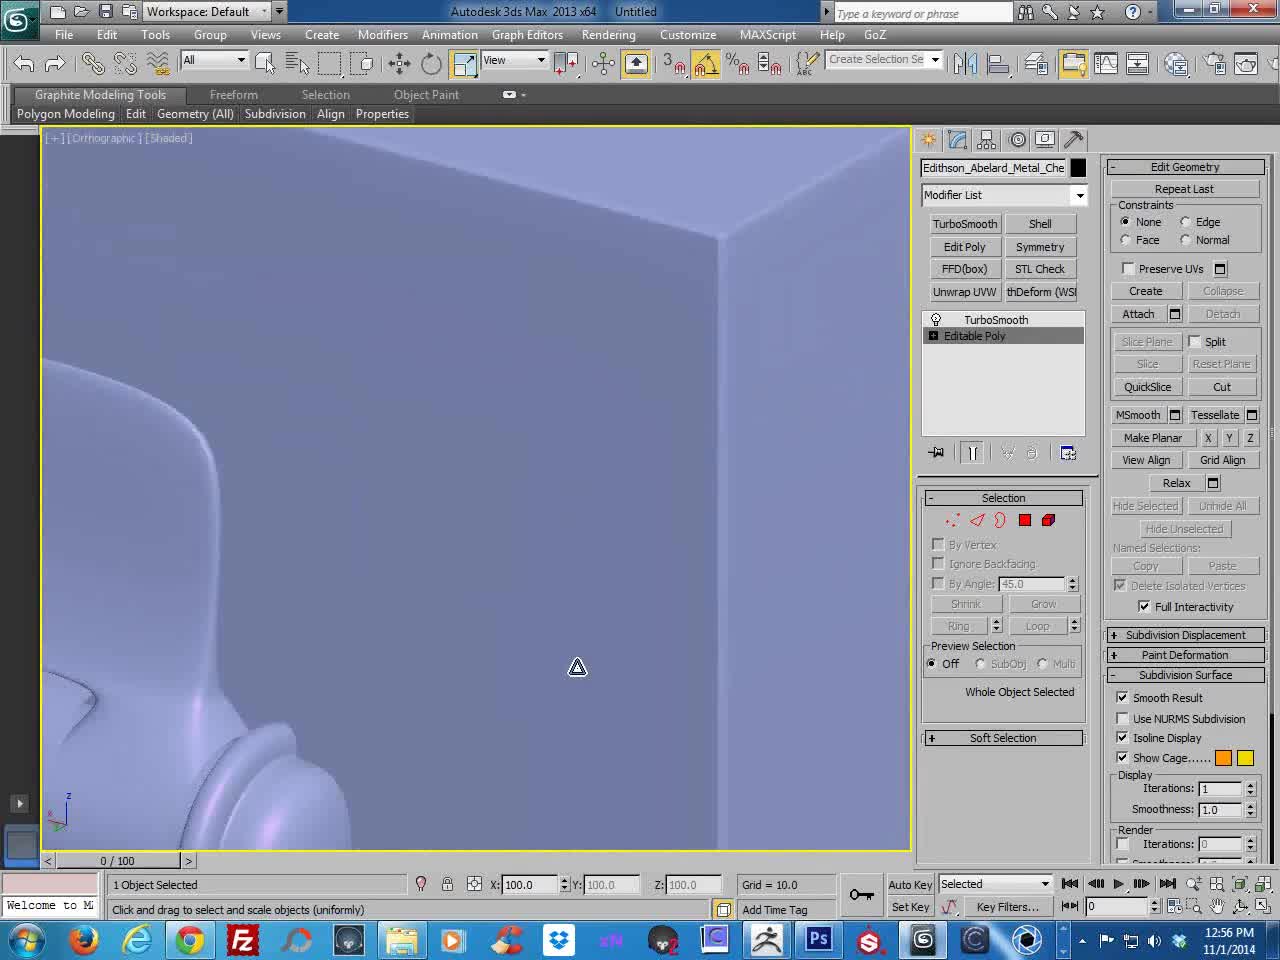
Task: Select Polygon sub-object level icon
Action: 1025,520
